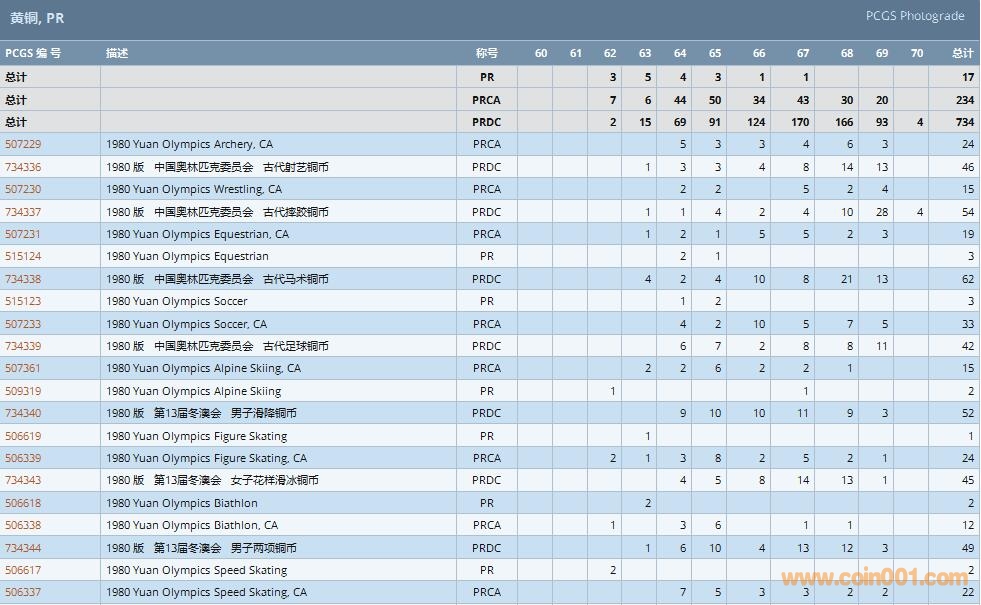Open the 507230 Wrestling coin link
The image size is (981, 605).
(x=23, y=189)
